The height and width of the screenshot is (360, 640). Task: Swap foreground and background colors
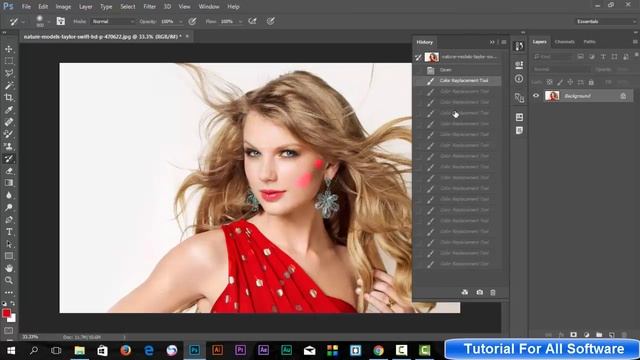click(13, 304)
